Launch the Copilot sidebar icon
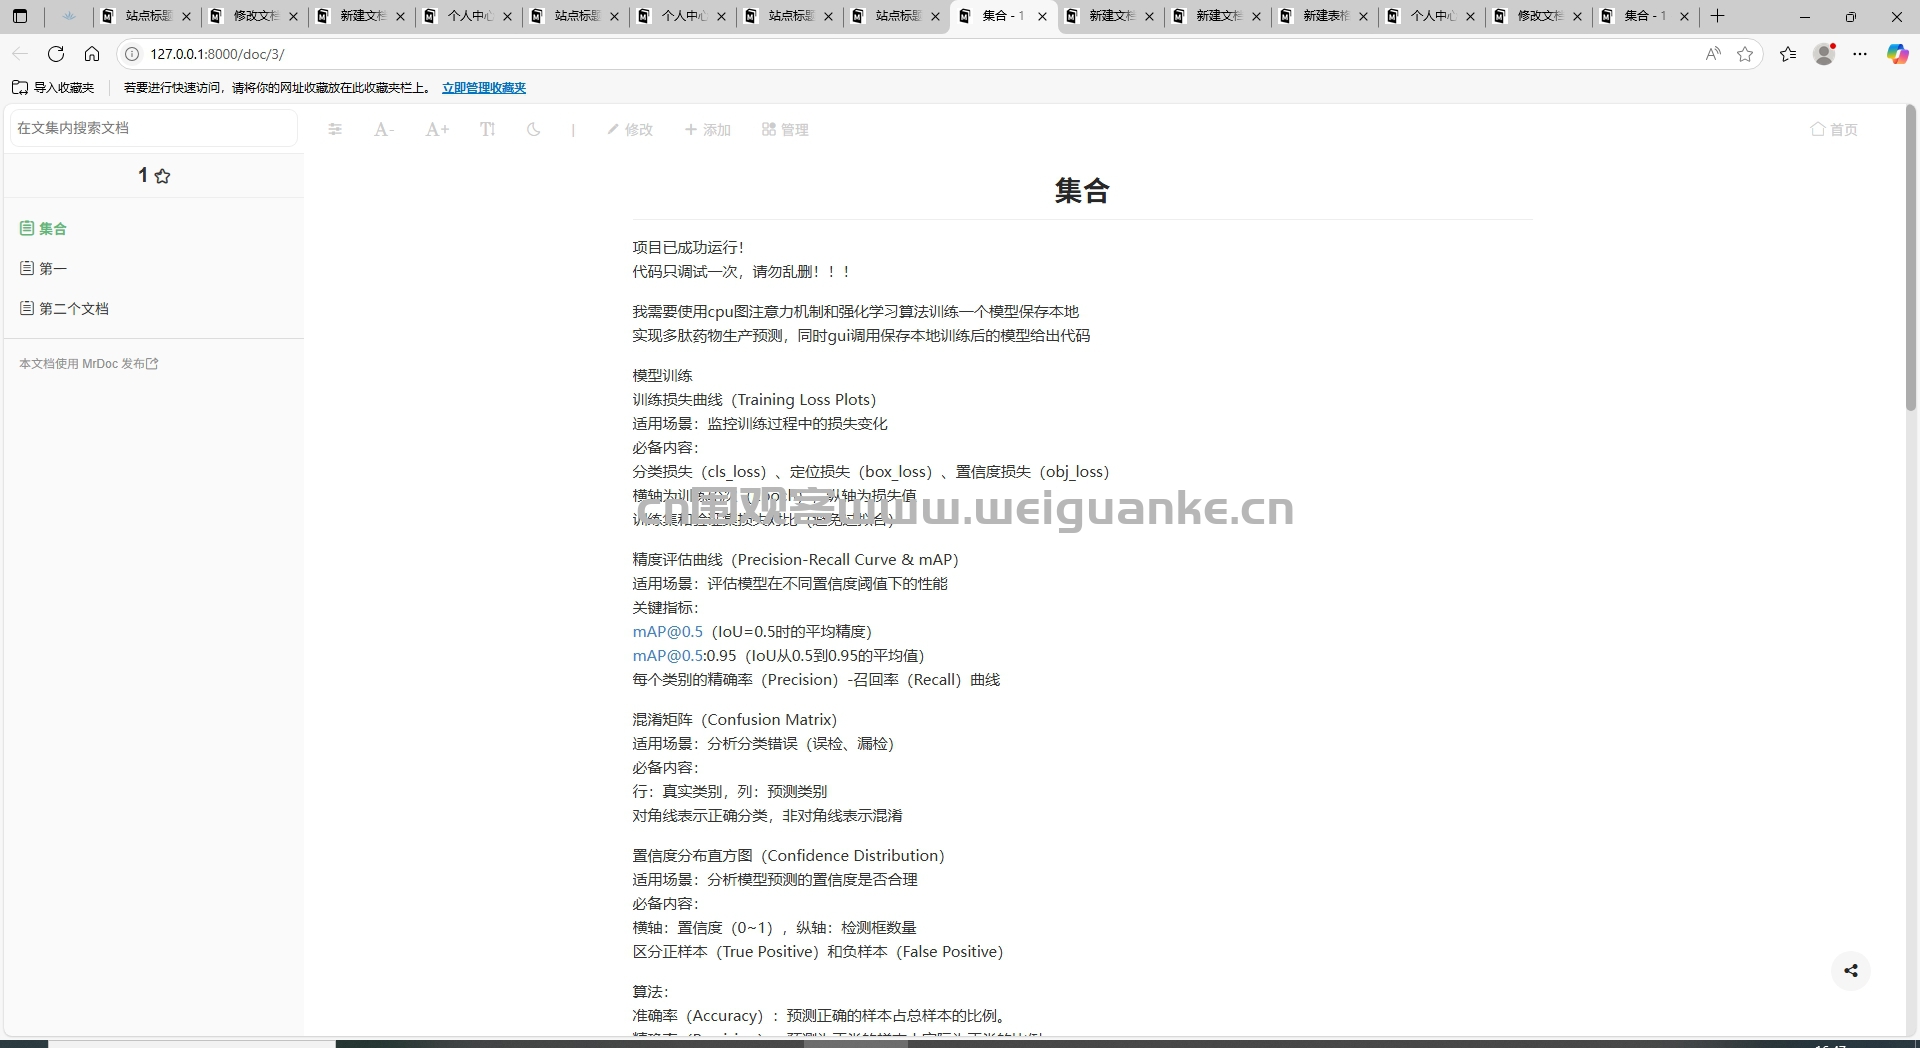 (1897, 54)
